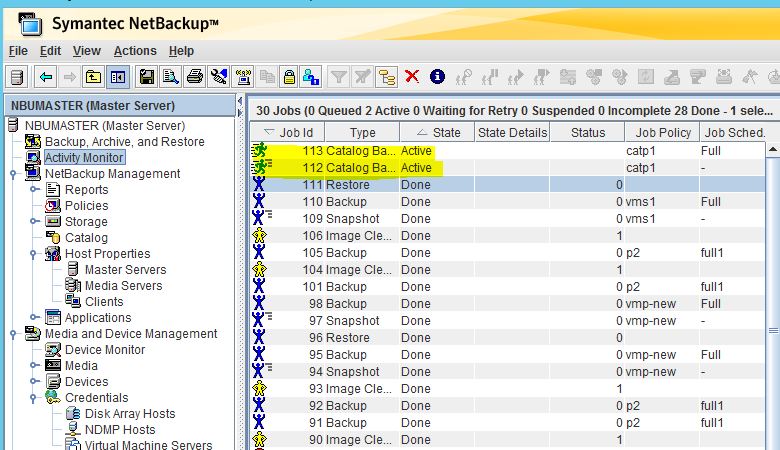
Task: Open Catalog in the tree
Action: click(x=86, y=238)
